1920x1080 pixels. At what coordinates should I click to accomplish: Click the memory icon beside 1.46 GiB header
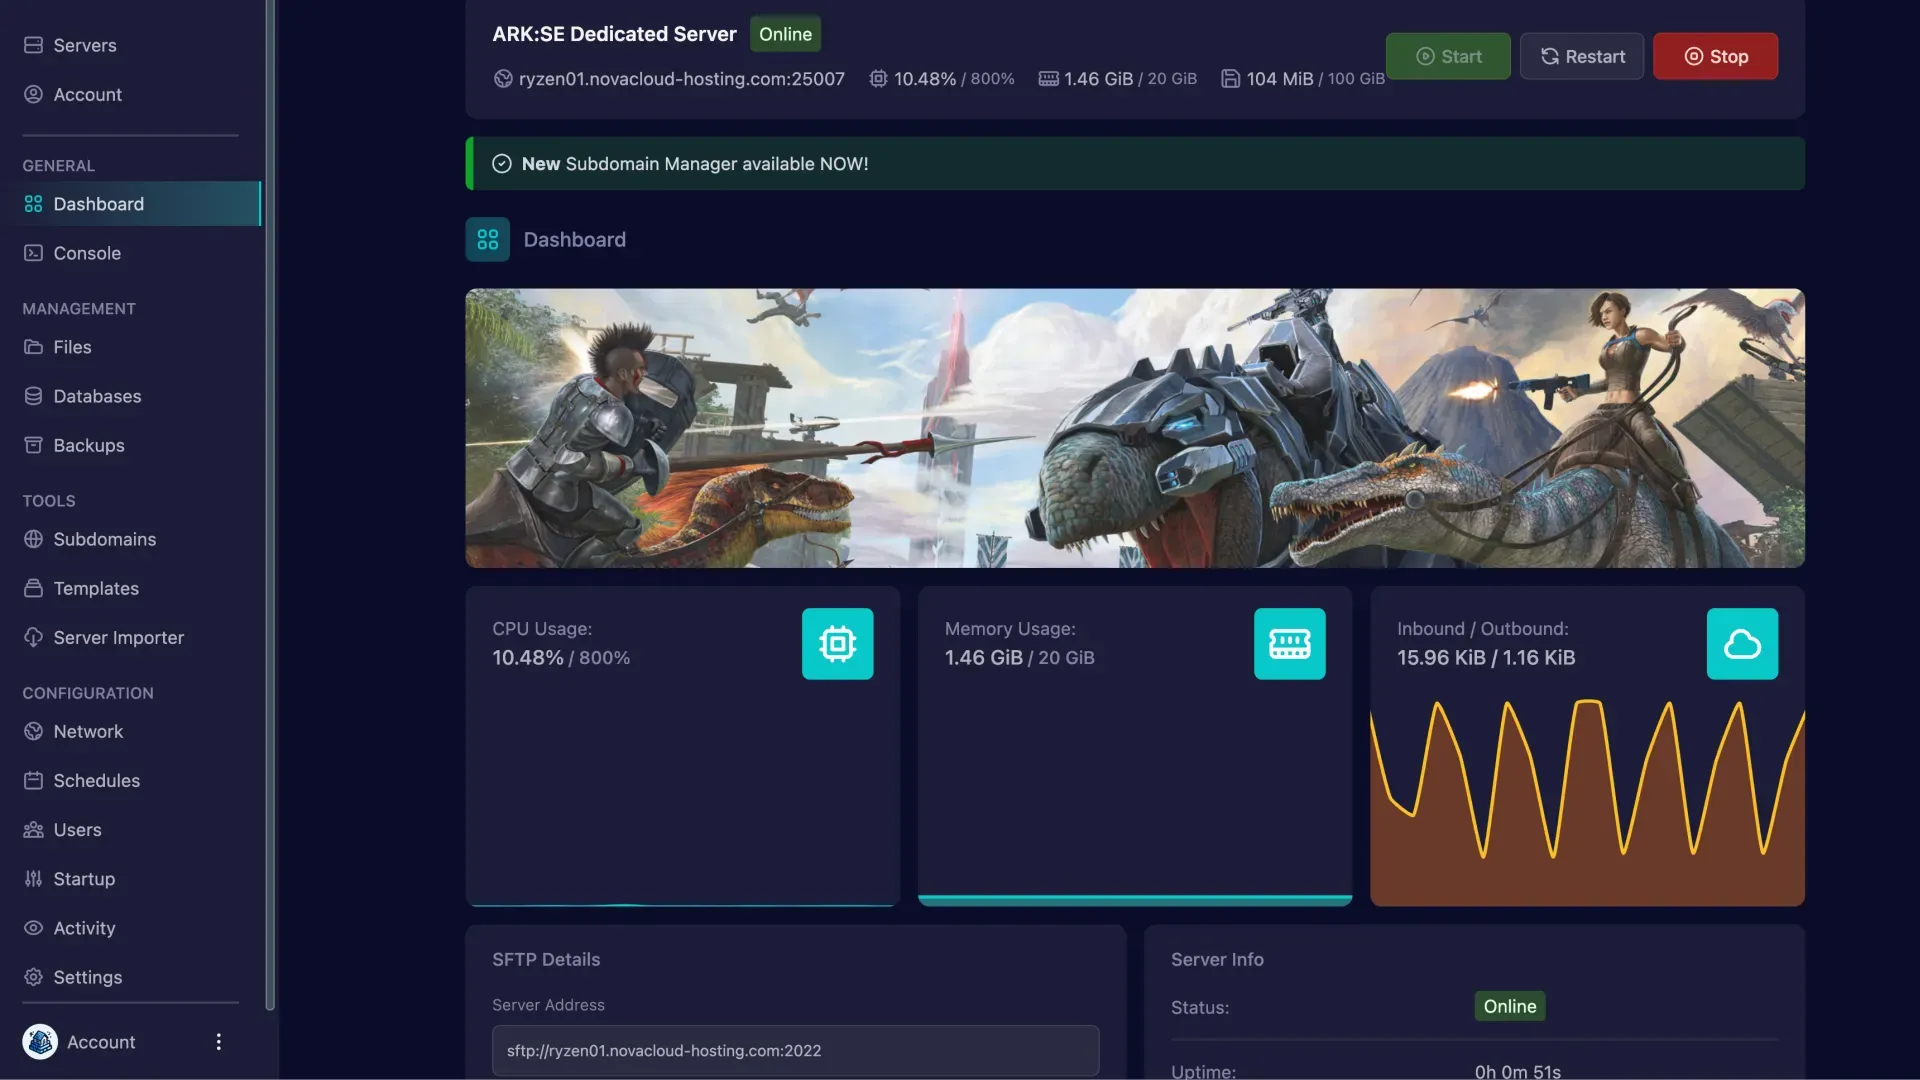[1048, 78]
